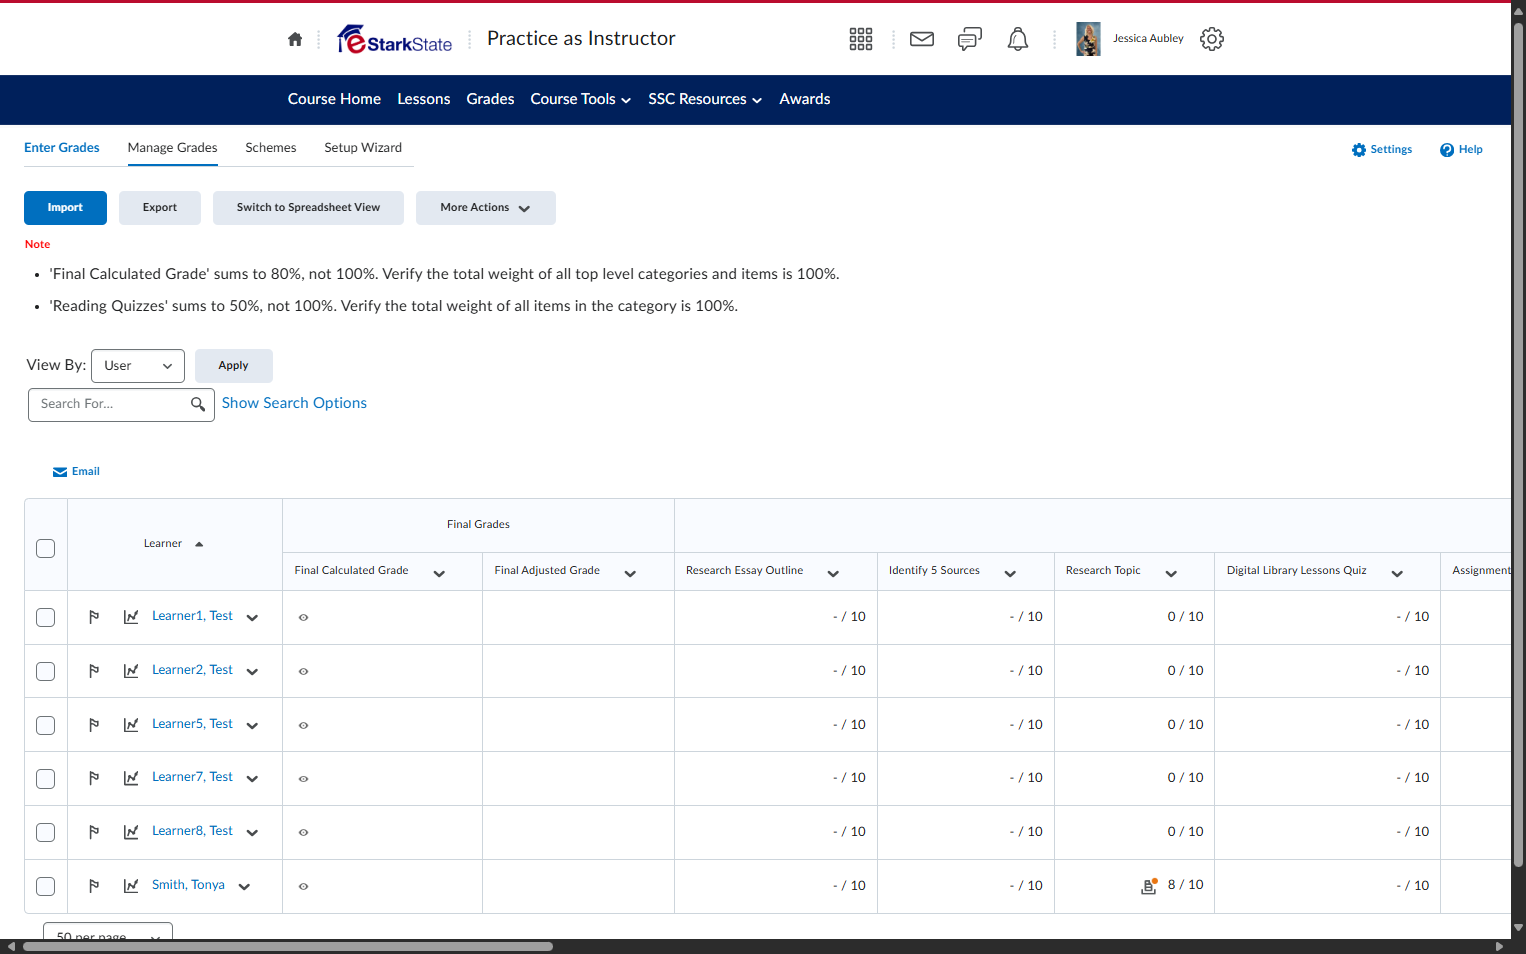Go to Lessons in navbar
The image size is (1526, 954).
pyautogui.click(x=424, y=99)
